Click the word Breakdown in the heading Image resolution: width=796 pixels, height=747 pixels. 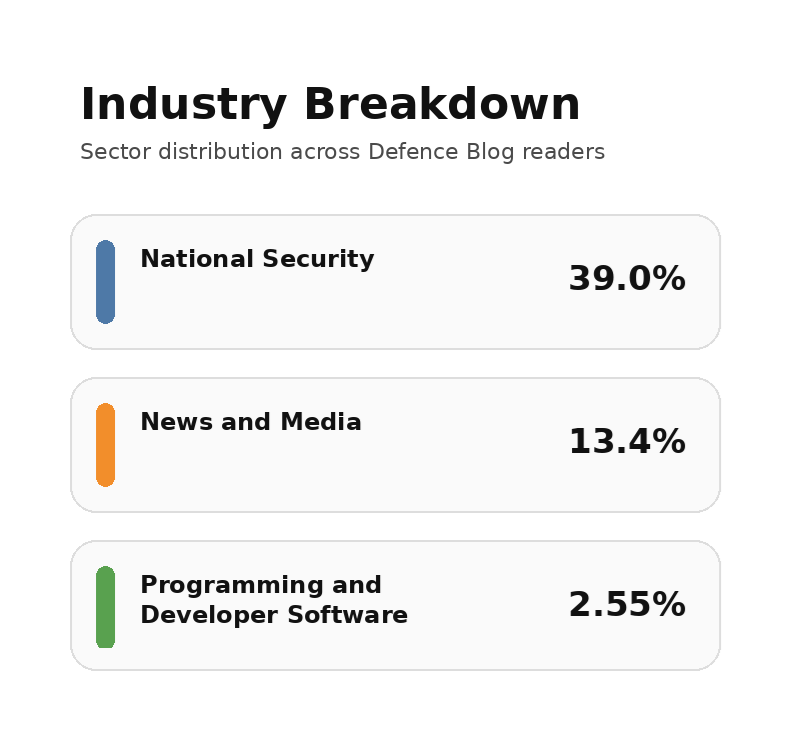pos(442,104)
